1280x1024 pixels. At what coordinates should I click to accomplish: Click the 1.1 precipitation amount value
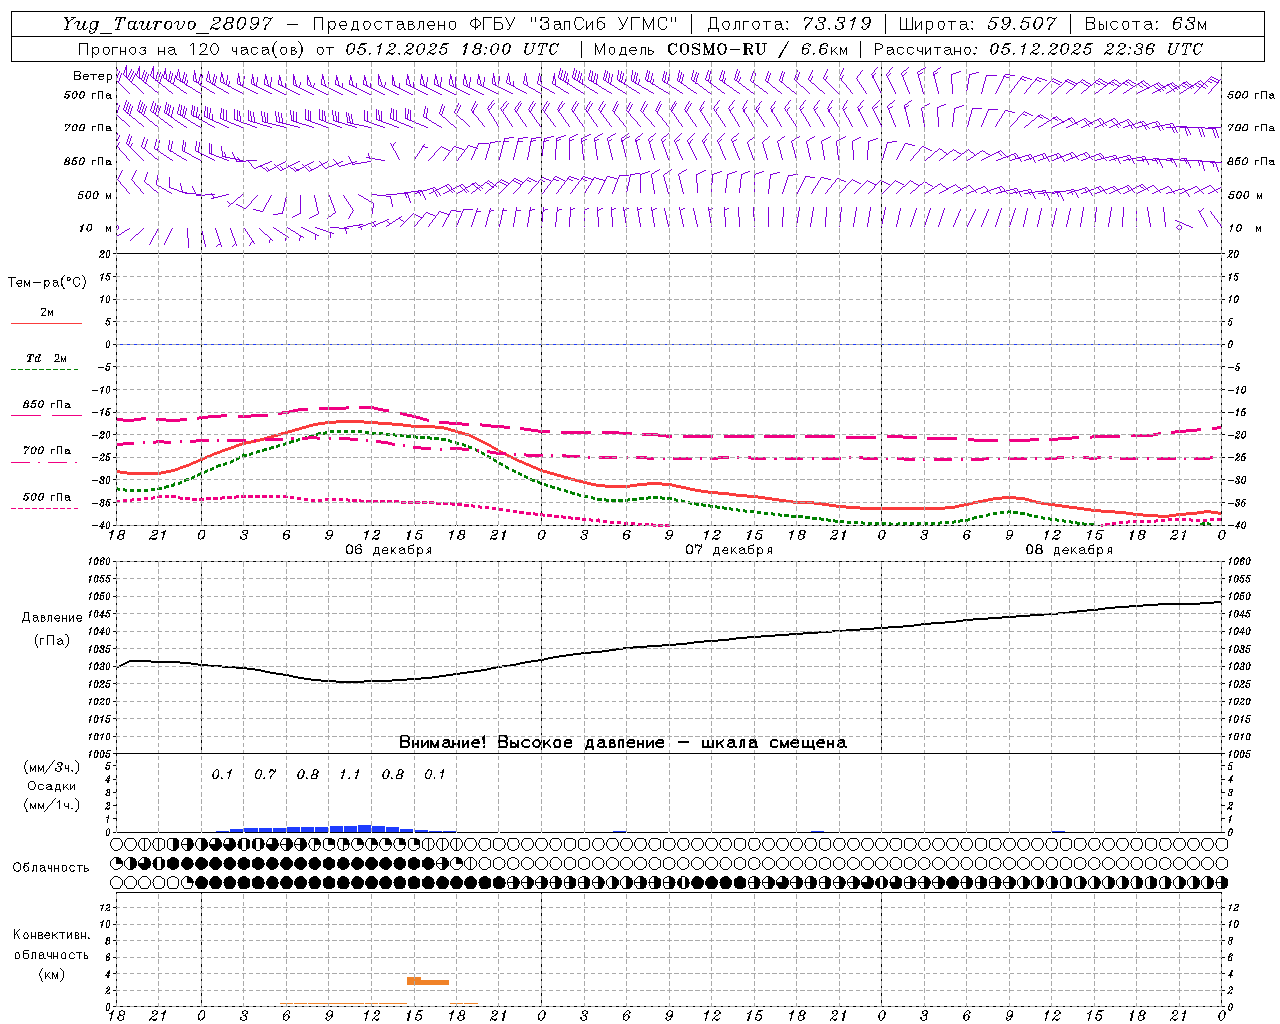tap(349, 774)
